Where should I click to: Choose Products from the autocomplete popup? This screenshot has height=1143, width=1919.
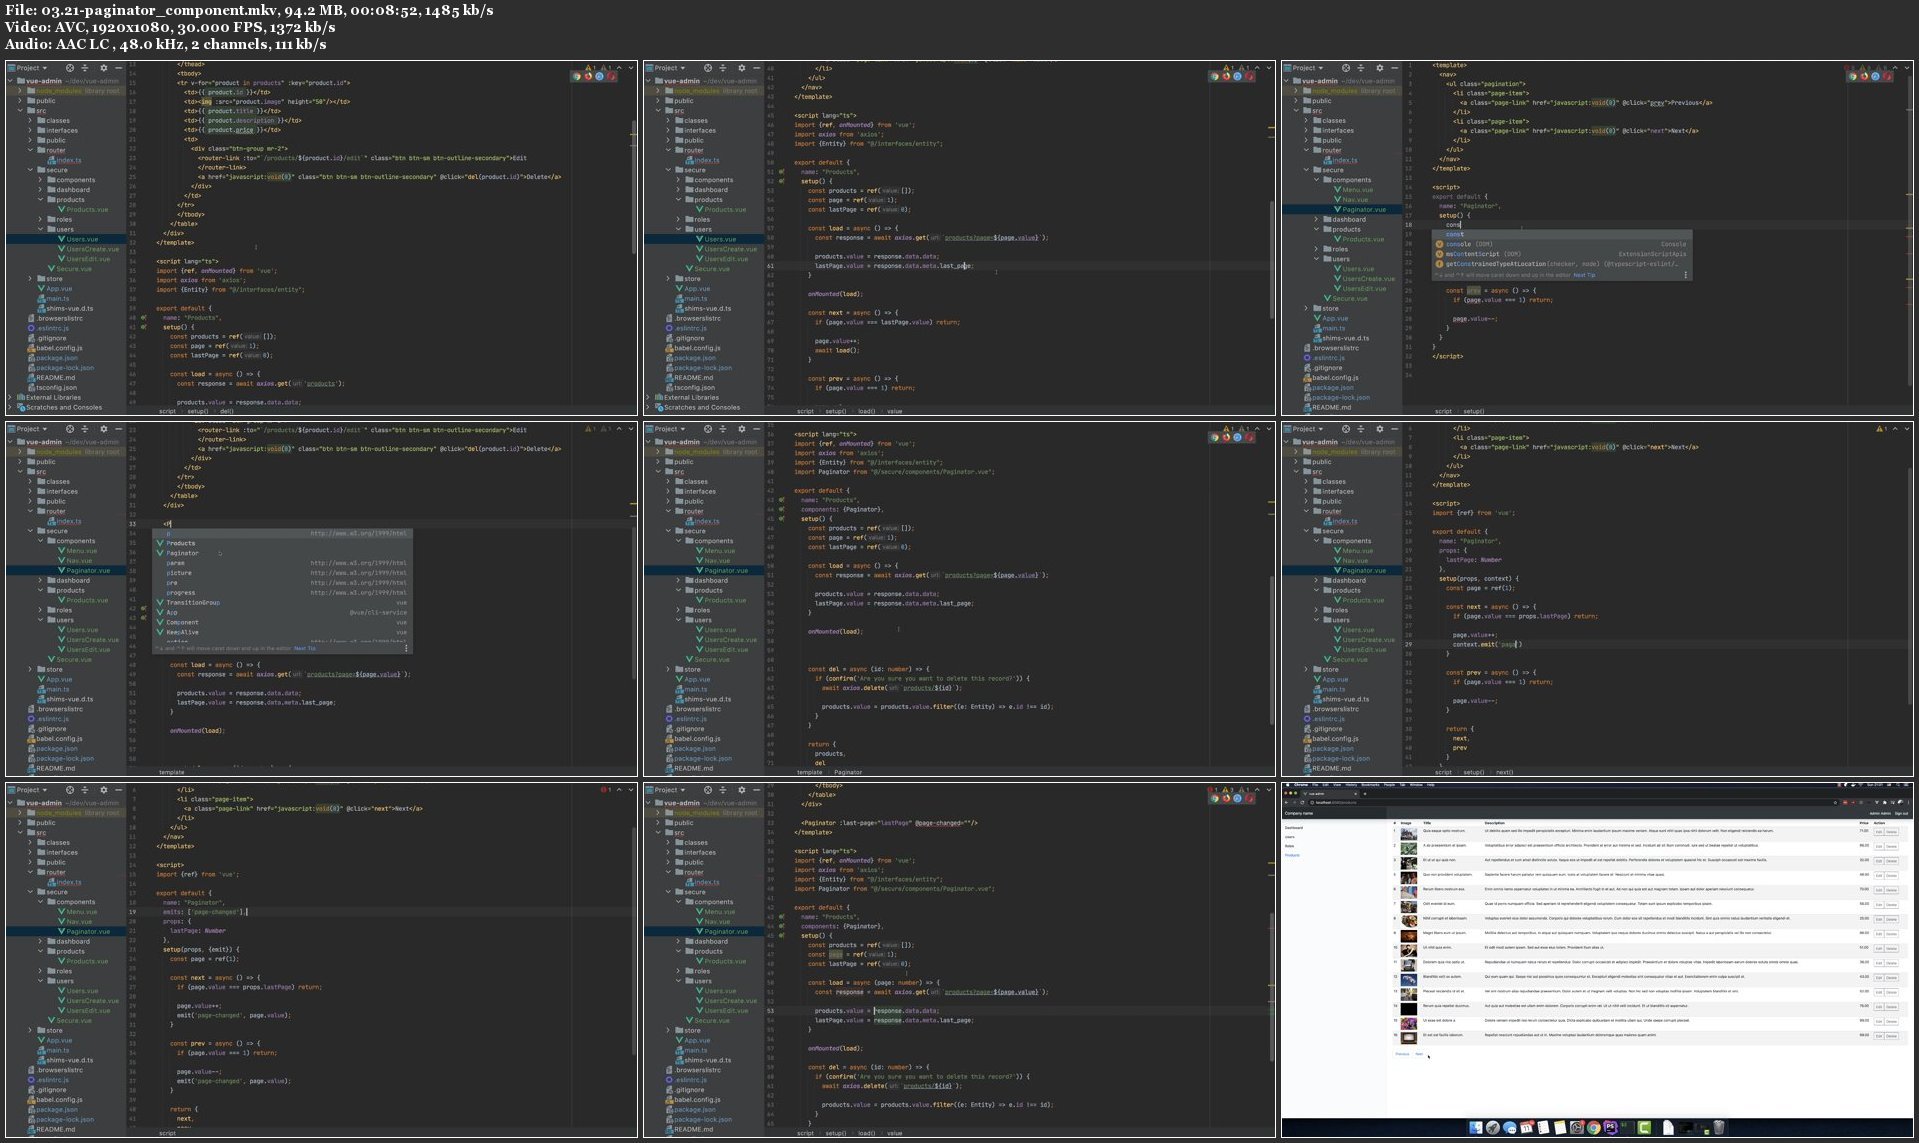click(282, 543)
